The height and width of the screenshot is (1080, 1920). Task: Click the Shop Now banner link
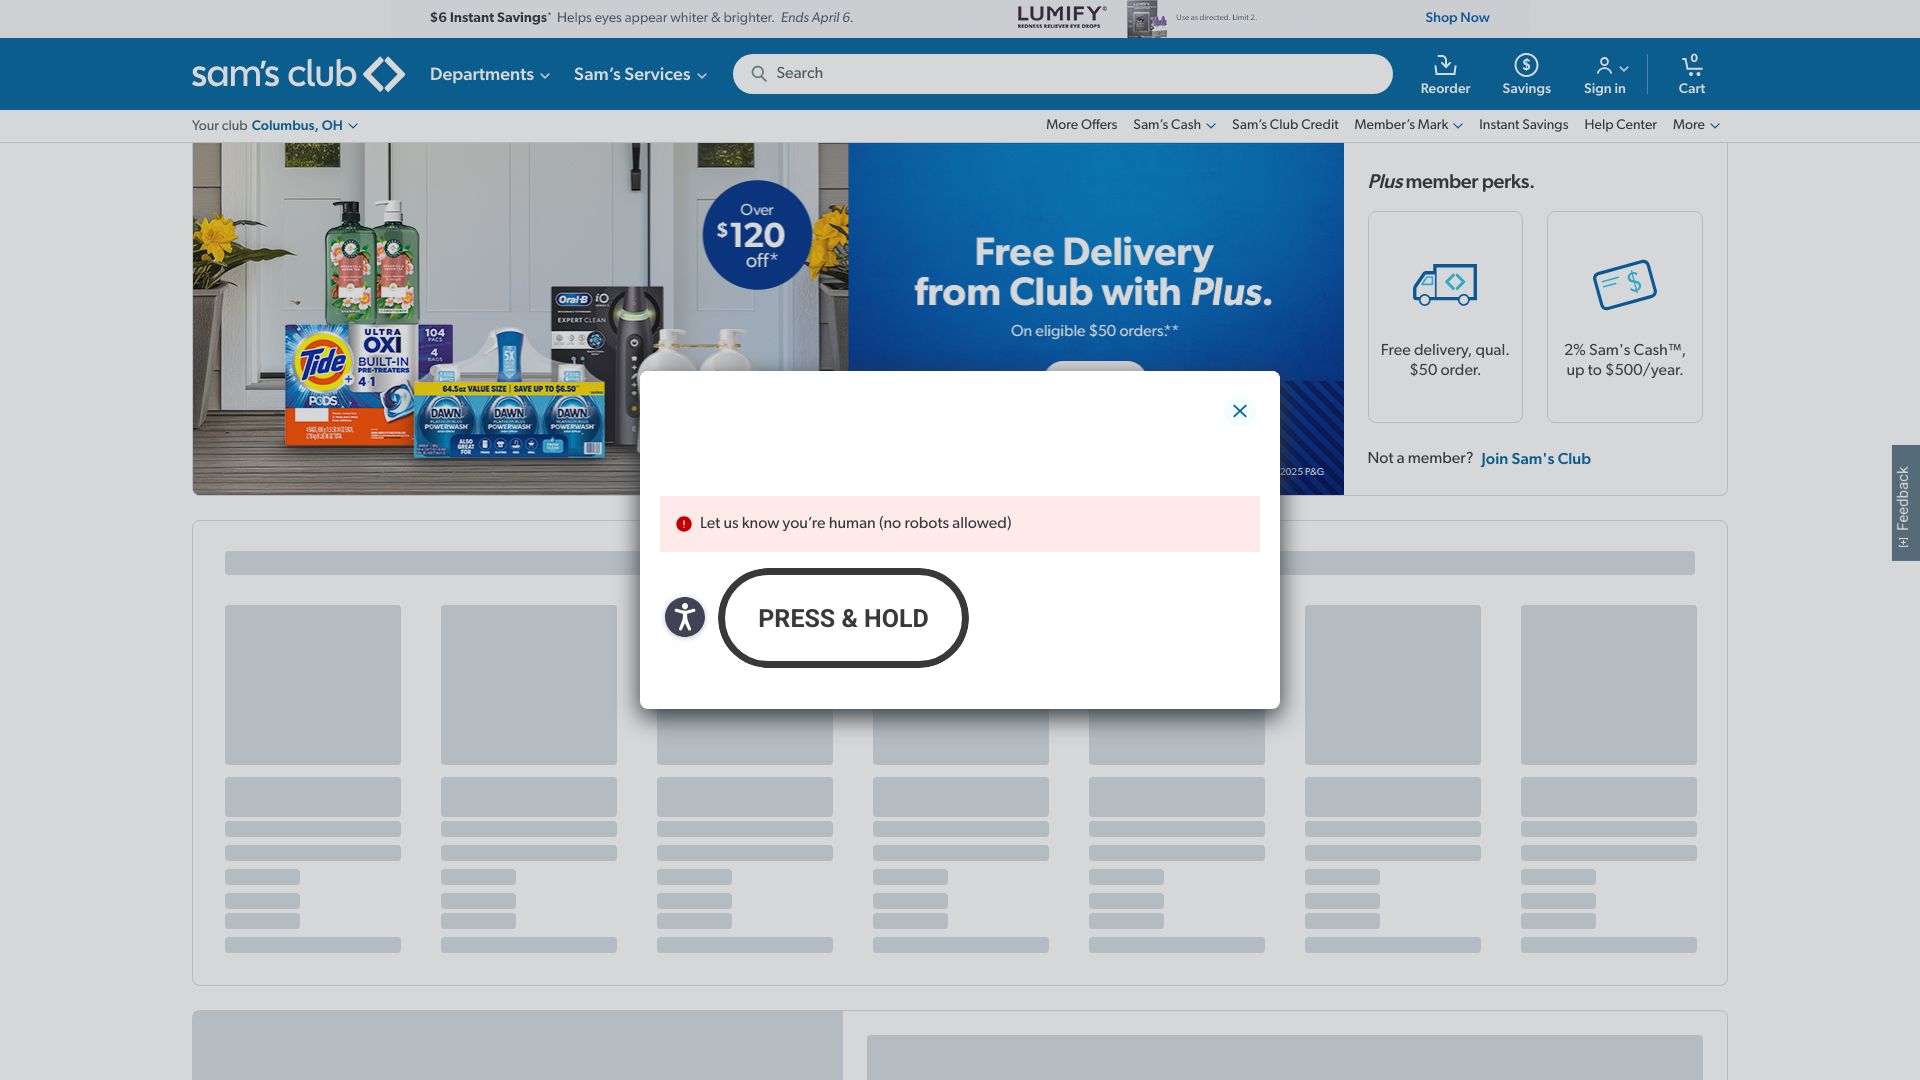[x=1457, y=18]
